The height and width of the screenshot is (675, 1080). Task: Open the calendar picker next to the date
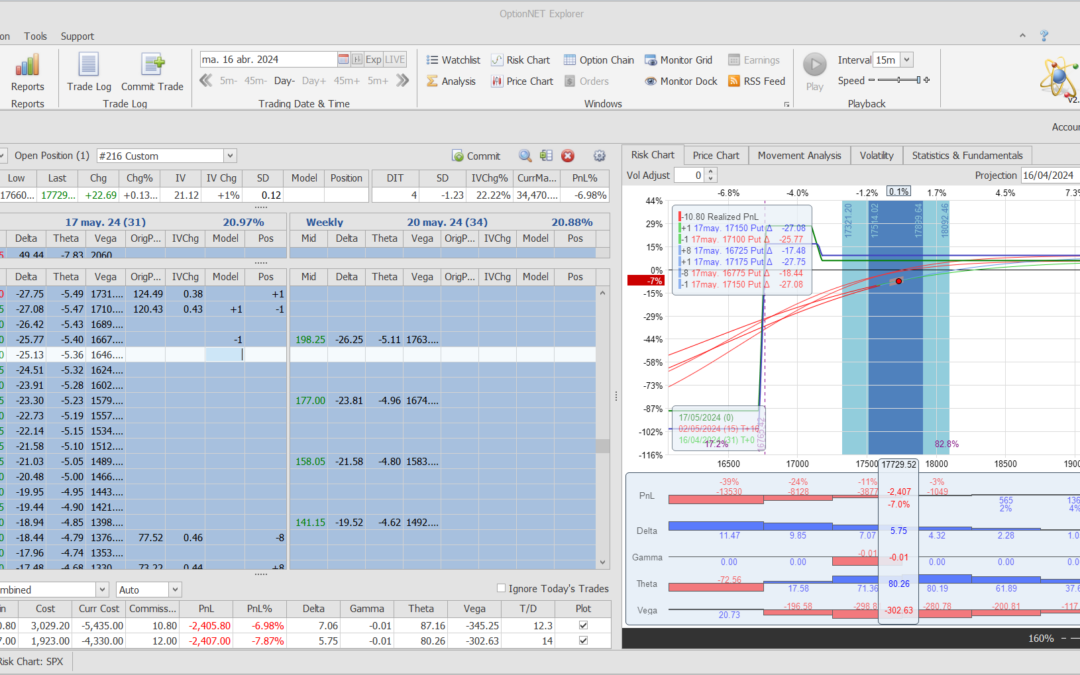coord(343,59)
